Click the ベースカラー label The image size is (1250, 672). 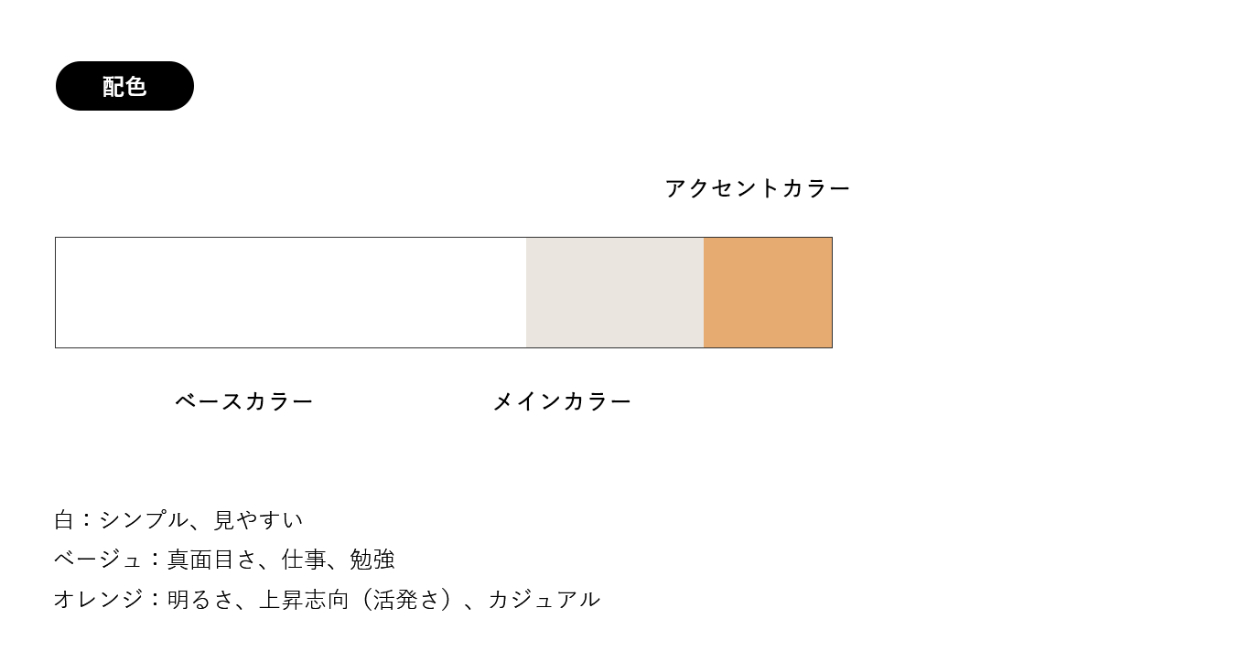click(244, 402)
